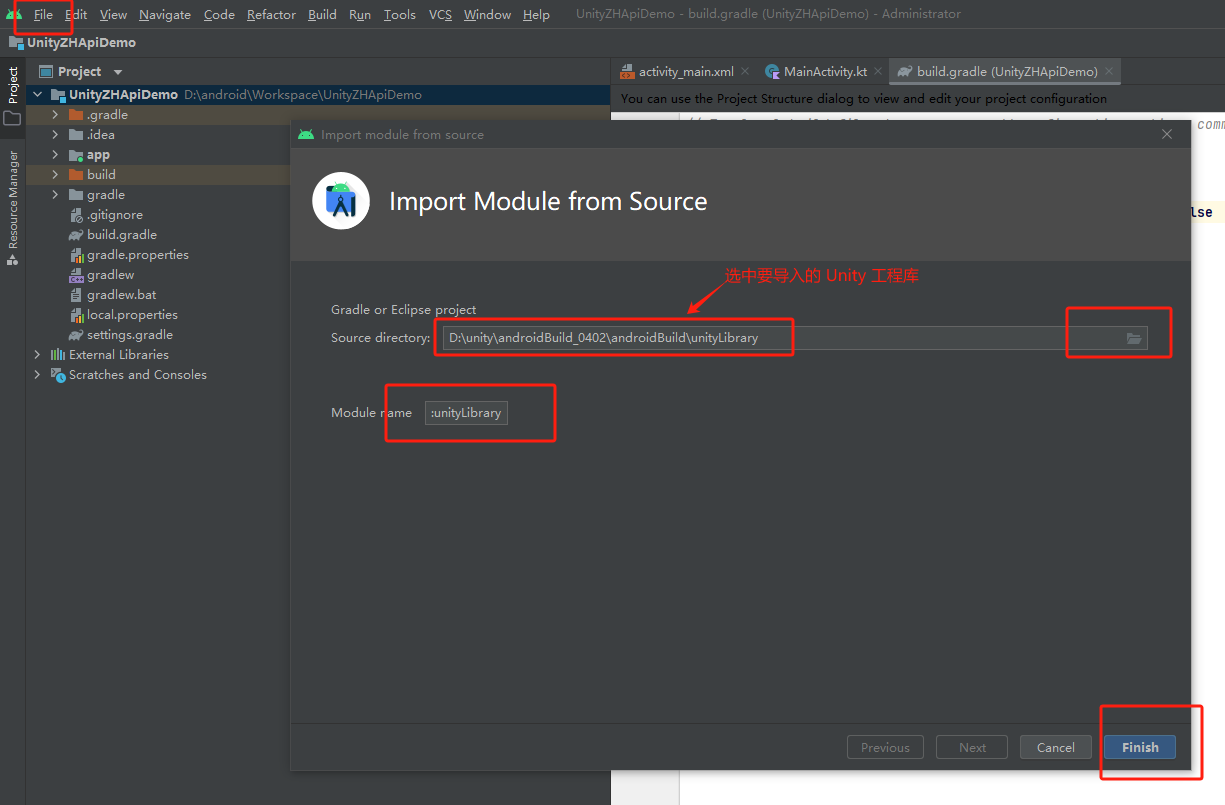Open the Help menu
1225x805 pixels.
click(536, 14)
